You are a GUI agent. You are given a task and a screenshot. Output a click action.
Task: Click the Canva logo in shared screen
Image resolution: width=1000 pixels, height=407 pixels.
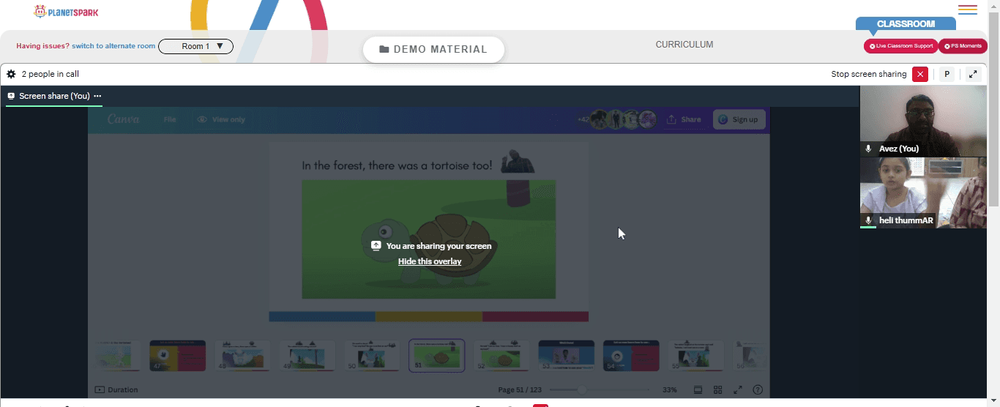[123, 119]
